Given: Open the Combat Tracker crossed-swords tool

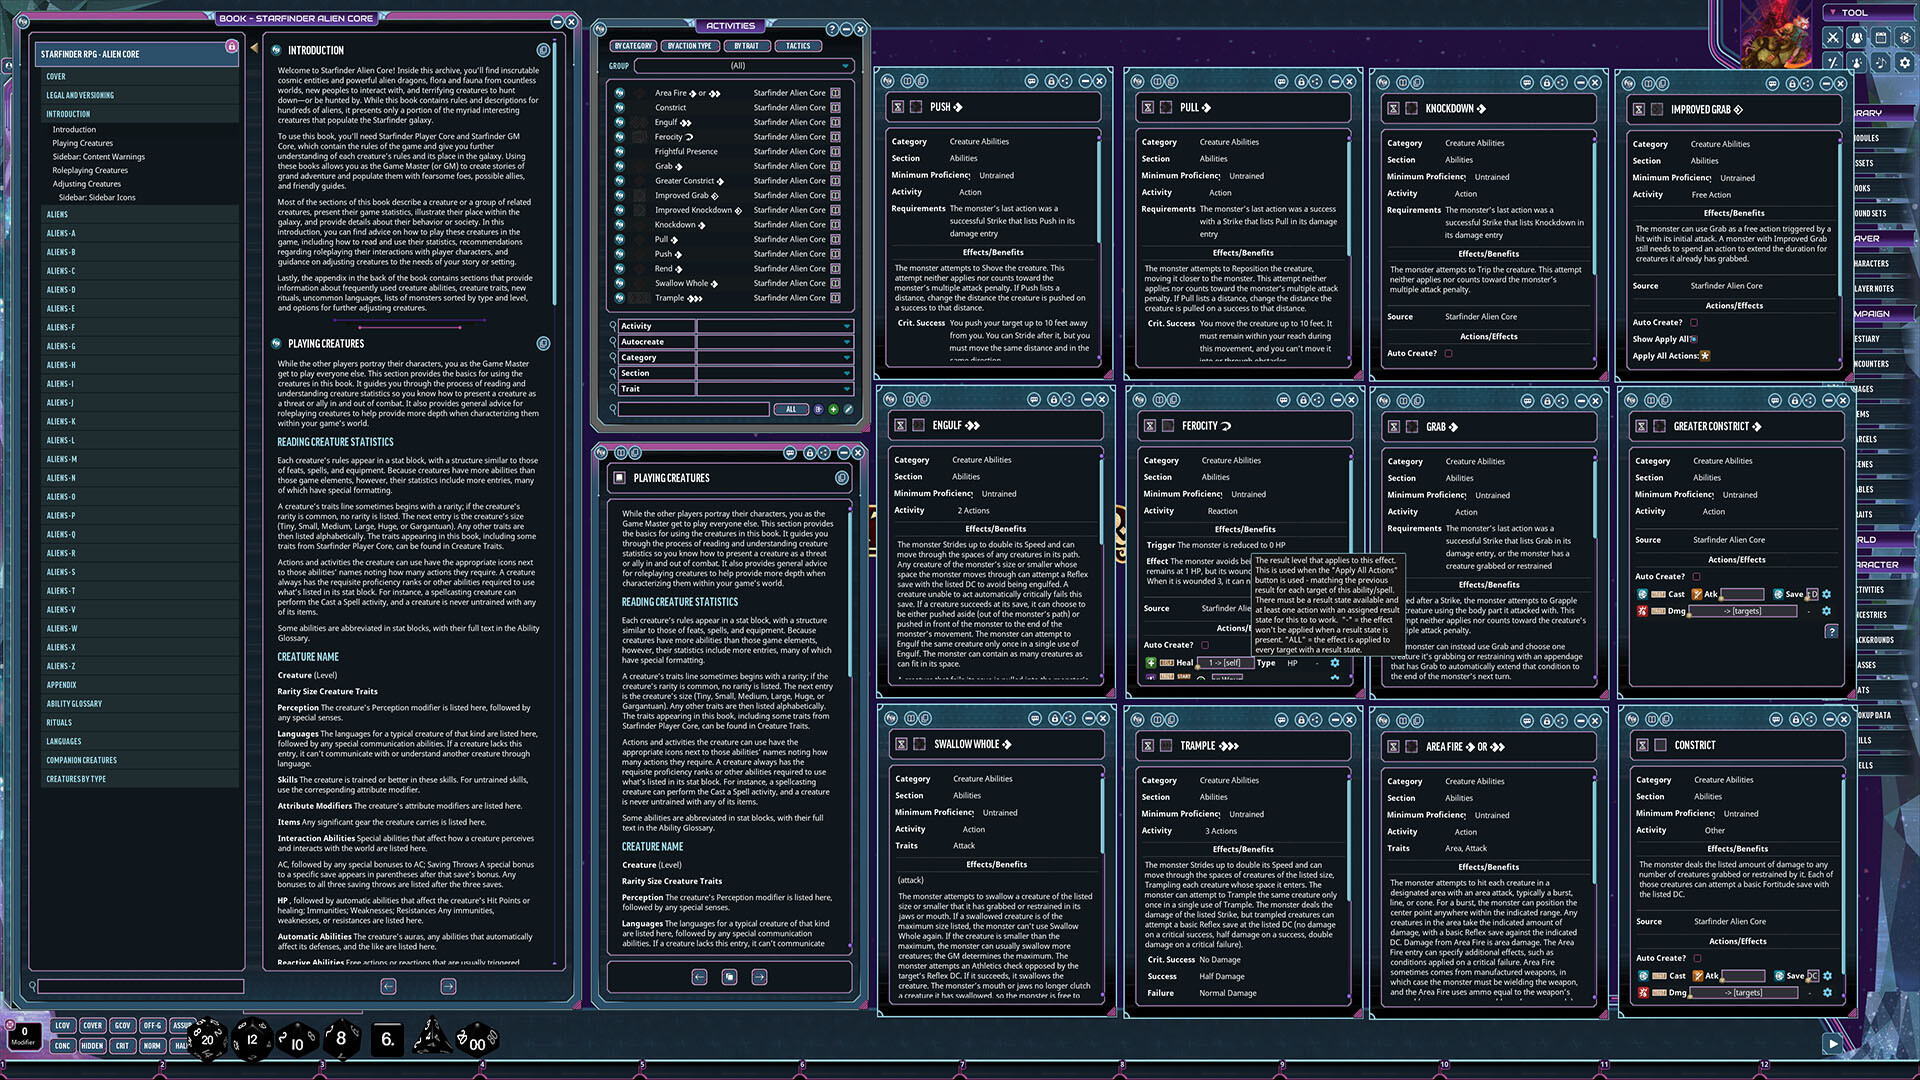Looking at the screenshot, I should [1832, 38].
